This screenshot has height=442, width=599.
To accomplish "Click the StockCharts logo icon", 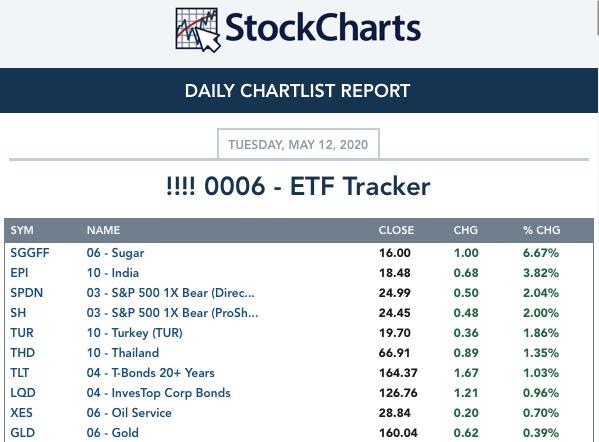I will (x=198, y=30).
